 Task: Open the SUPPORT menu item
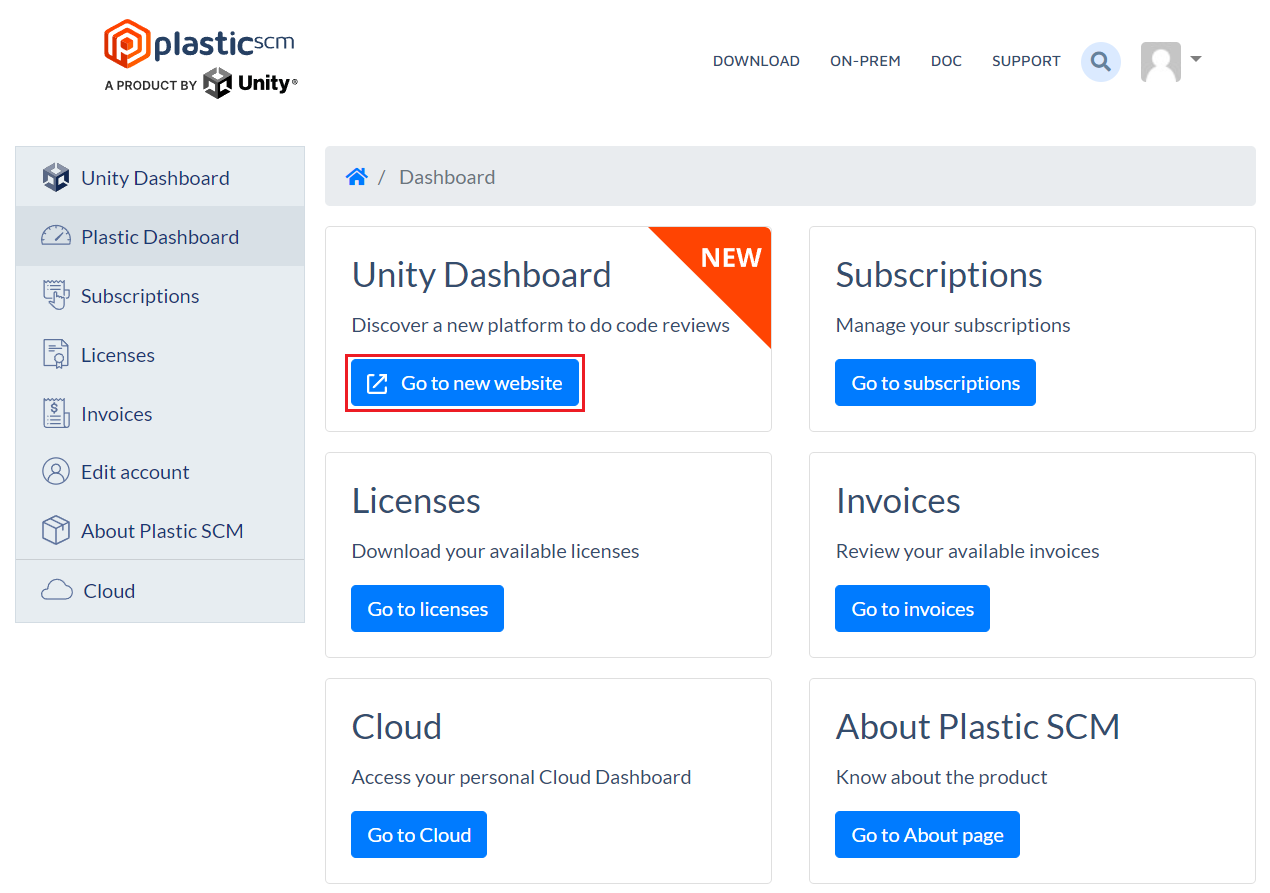click(1026, 61)
